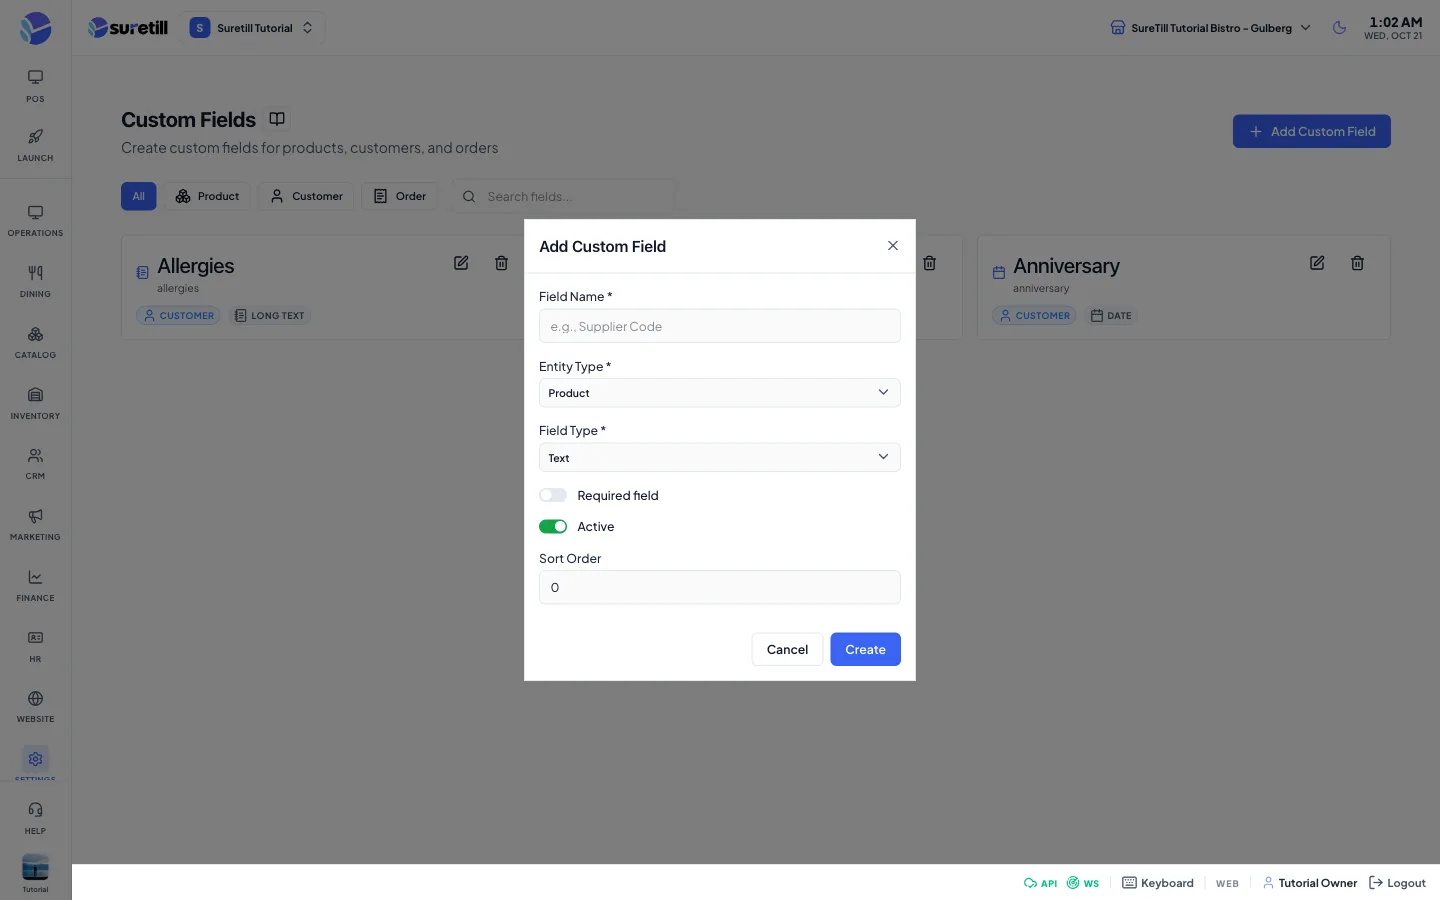Click the Search fields box
Screen dimensions: 1440x900
point(564,196)
